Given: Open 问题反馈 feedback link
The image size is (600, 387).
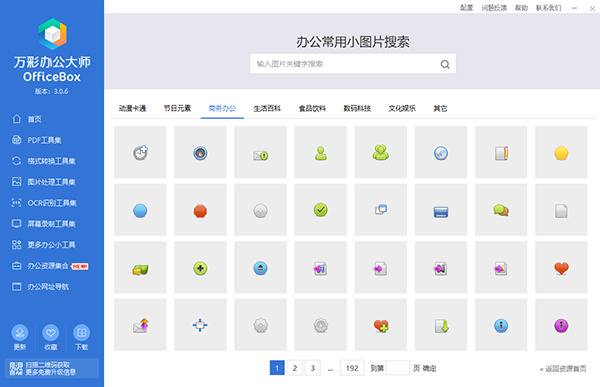Looking at the screenshot, I should [x=494, y=8].
